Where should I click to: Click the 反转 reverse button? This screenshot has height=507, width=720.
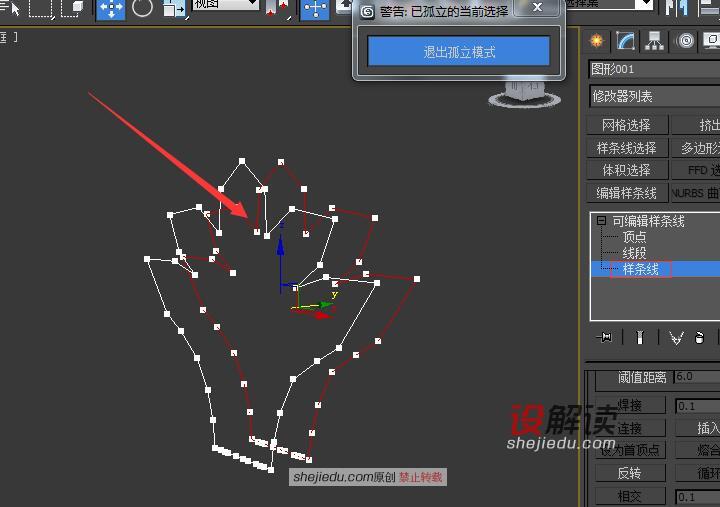pyautogui.click(x=630, y=473)
